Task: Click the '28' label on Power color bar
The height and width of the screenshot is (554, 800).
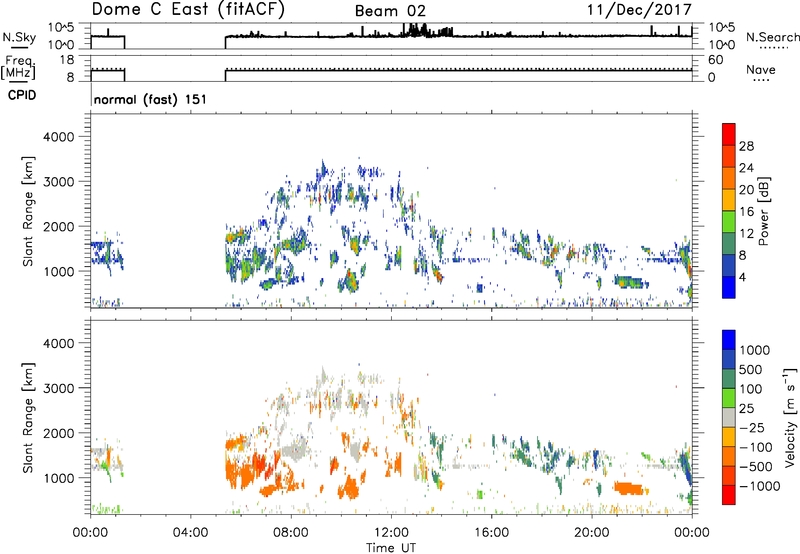Action: pyautogui.click(x=746, y=146)
